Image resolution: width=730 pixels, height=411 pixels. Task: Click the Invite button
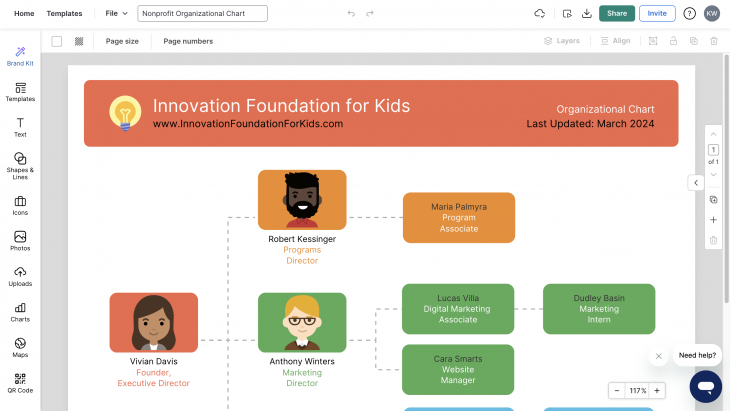657,14
